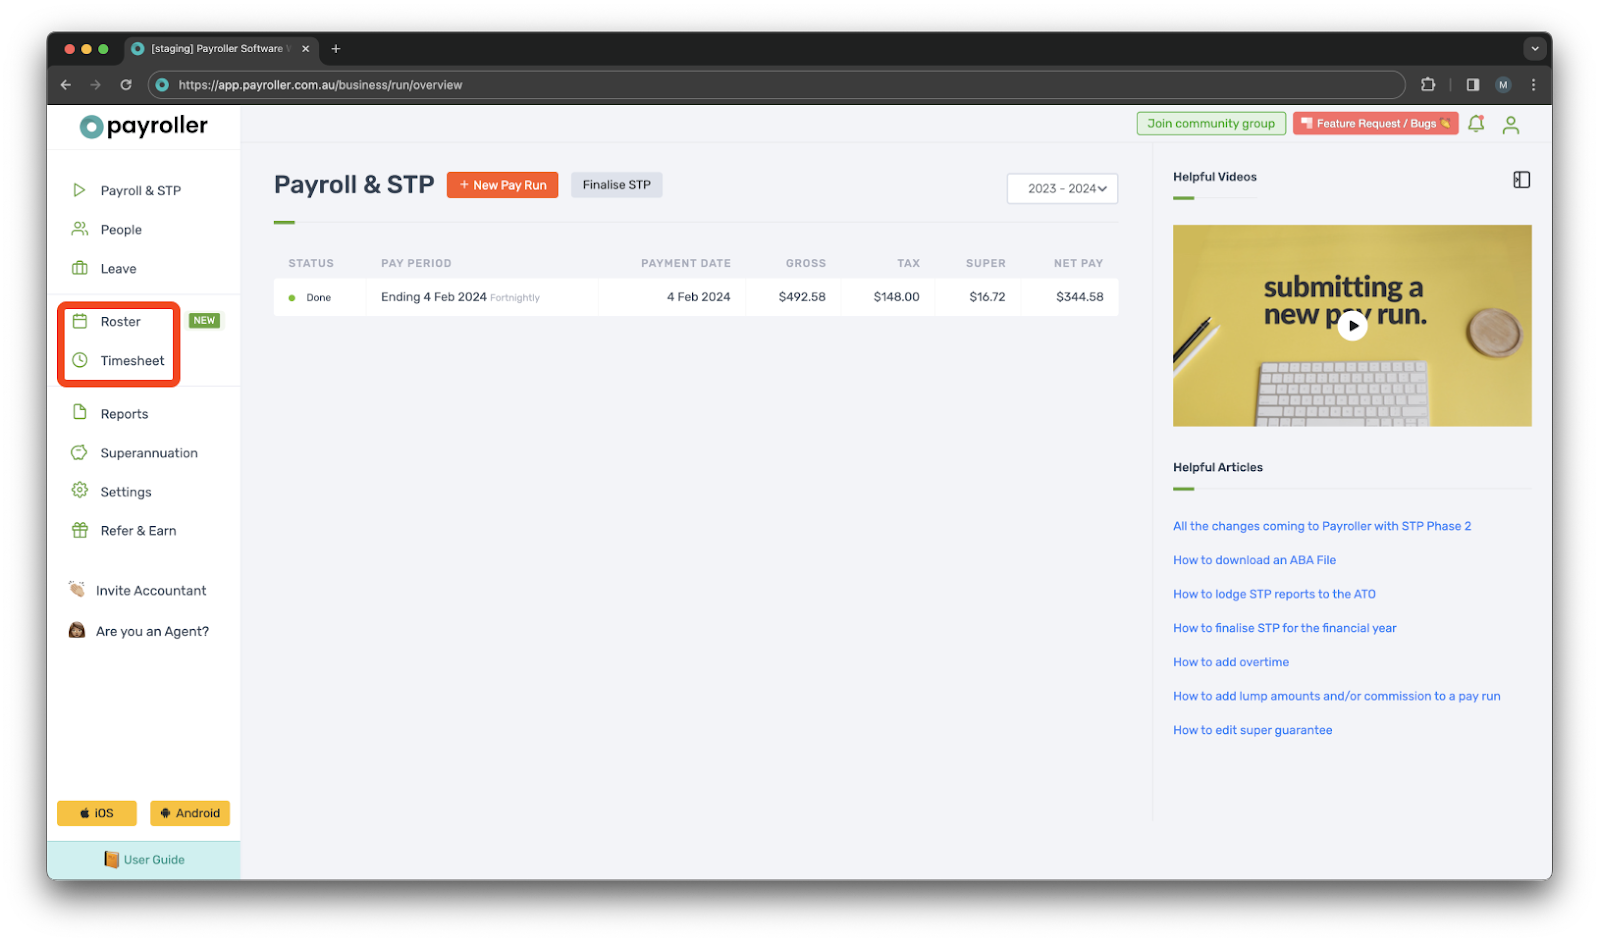Click the Payroll & STP play icon
The height and width of the screenshot is (942, 1600).
[x=79, y=190]
